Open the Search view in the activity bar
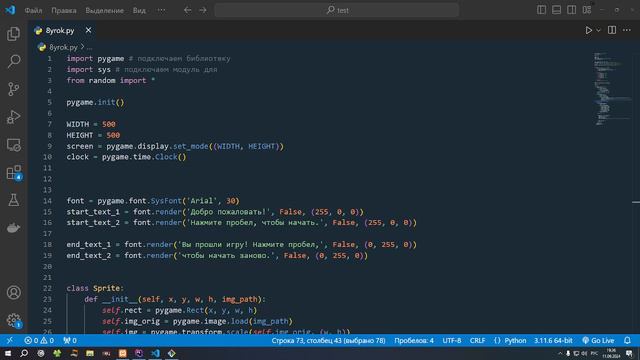 click(x=13, y=62)
